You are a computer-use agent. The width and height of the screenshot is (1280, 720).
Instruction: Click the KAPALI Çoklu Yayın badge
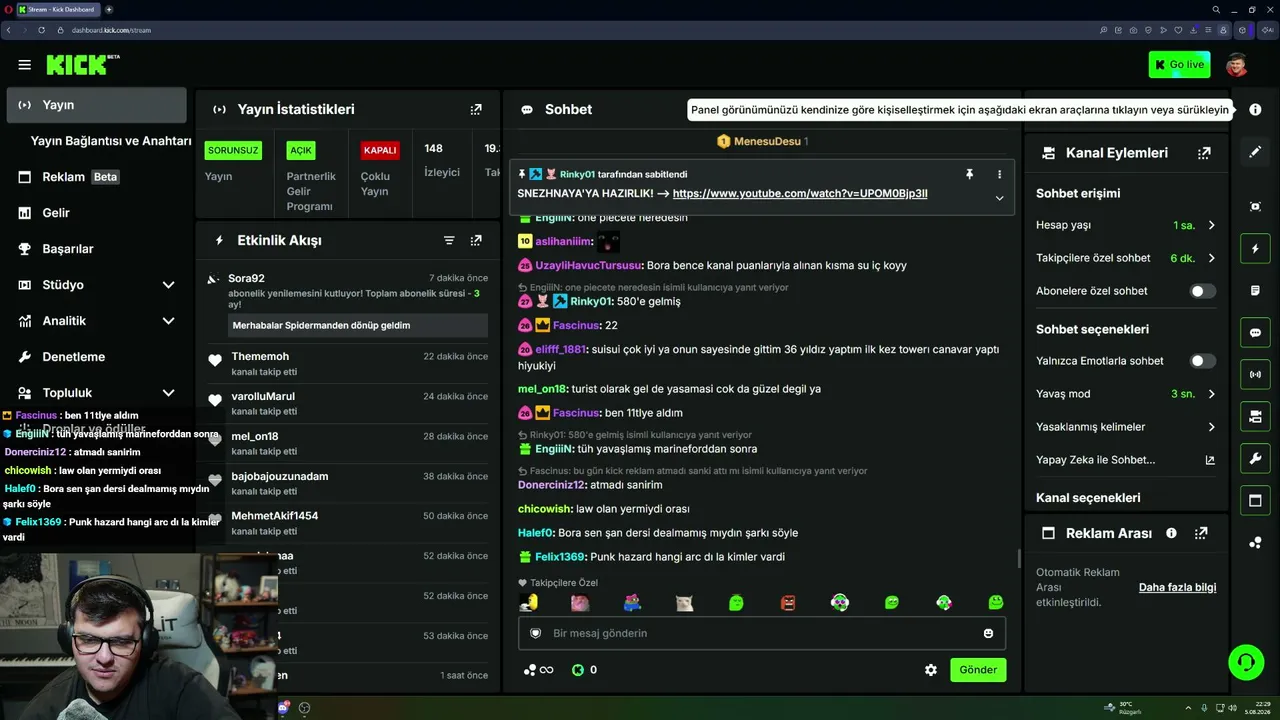[x=380, y=151]
